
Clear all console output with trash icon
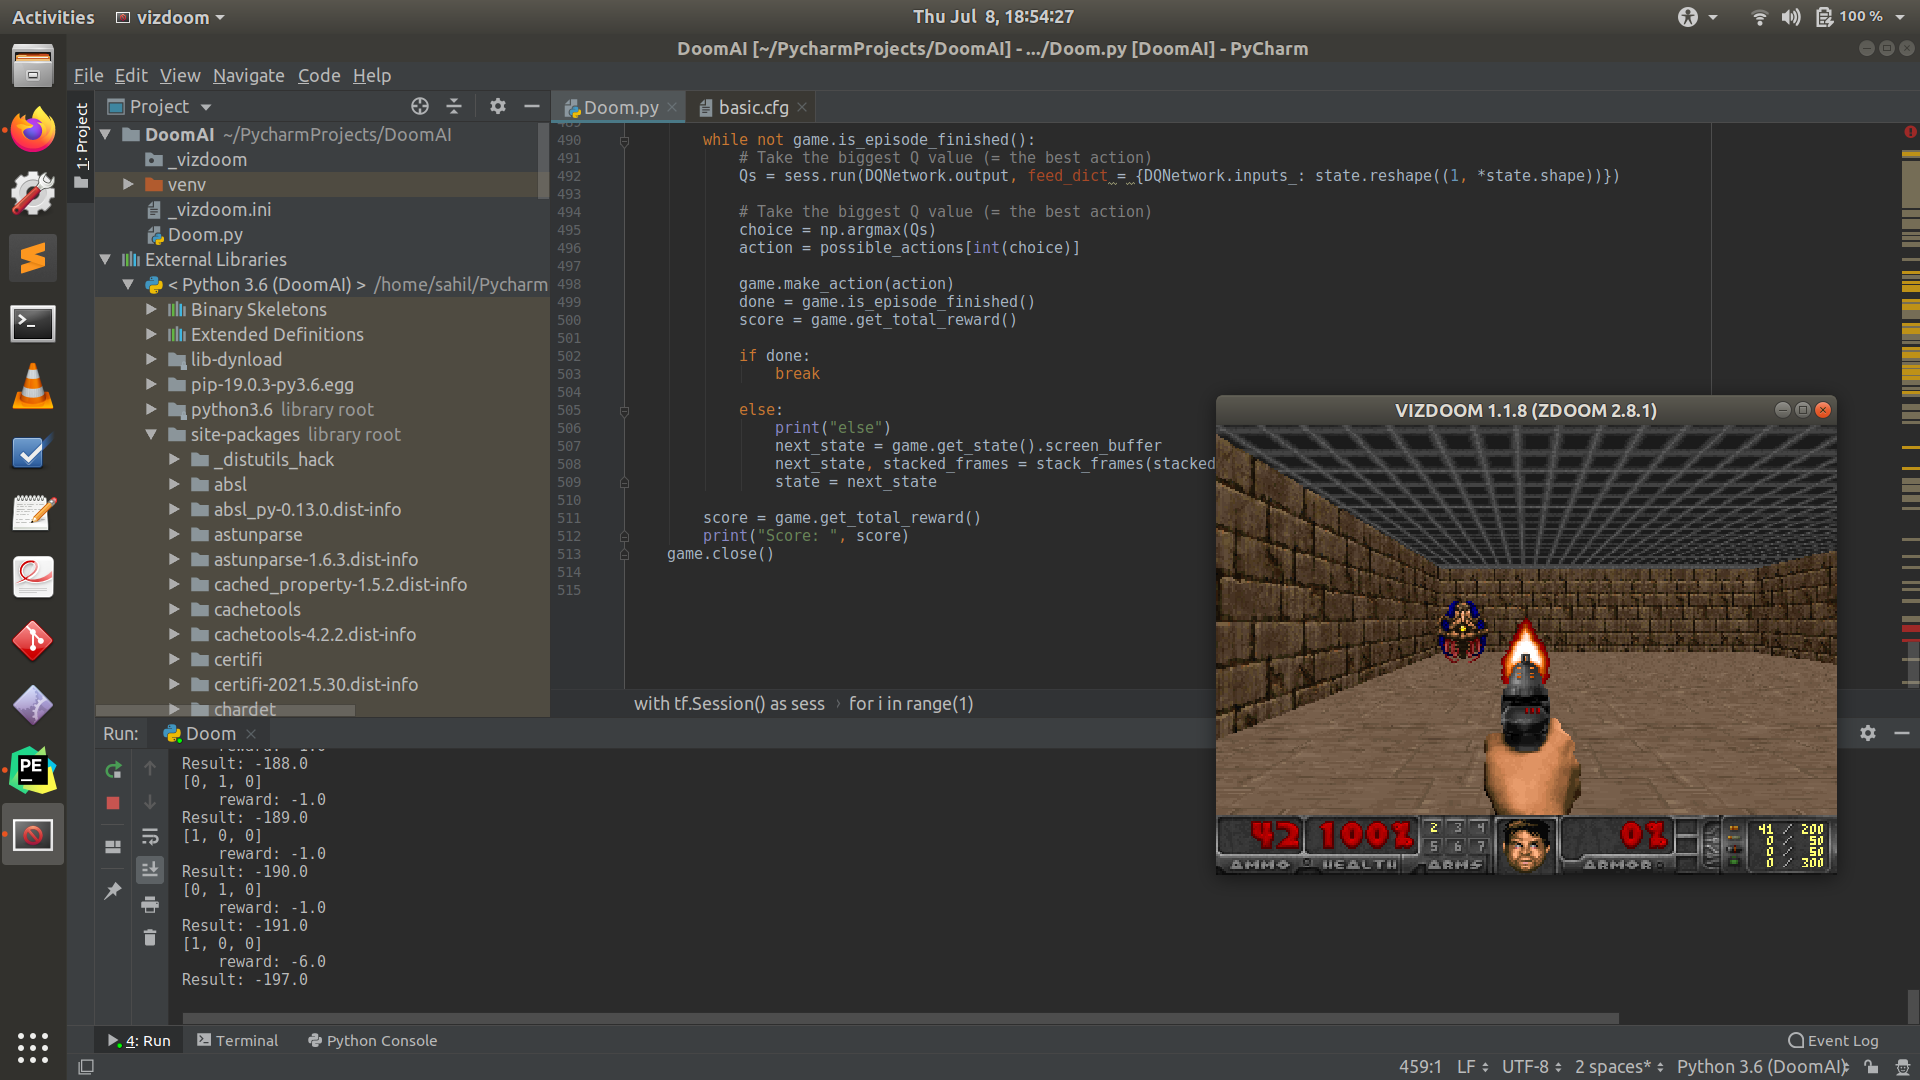pyautogui.click(x=150, y=937)
